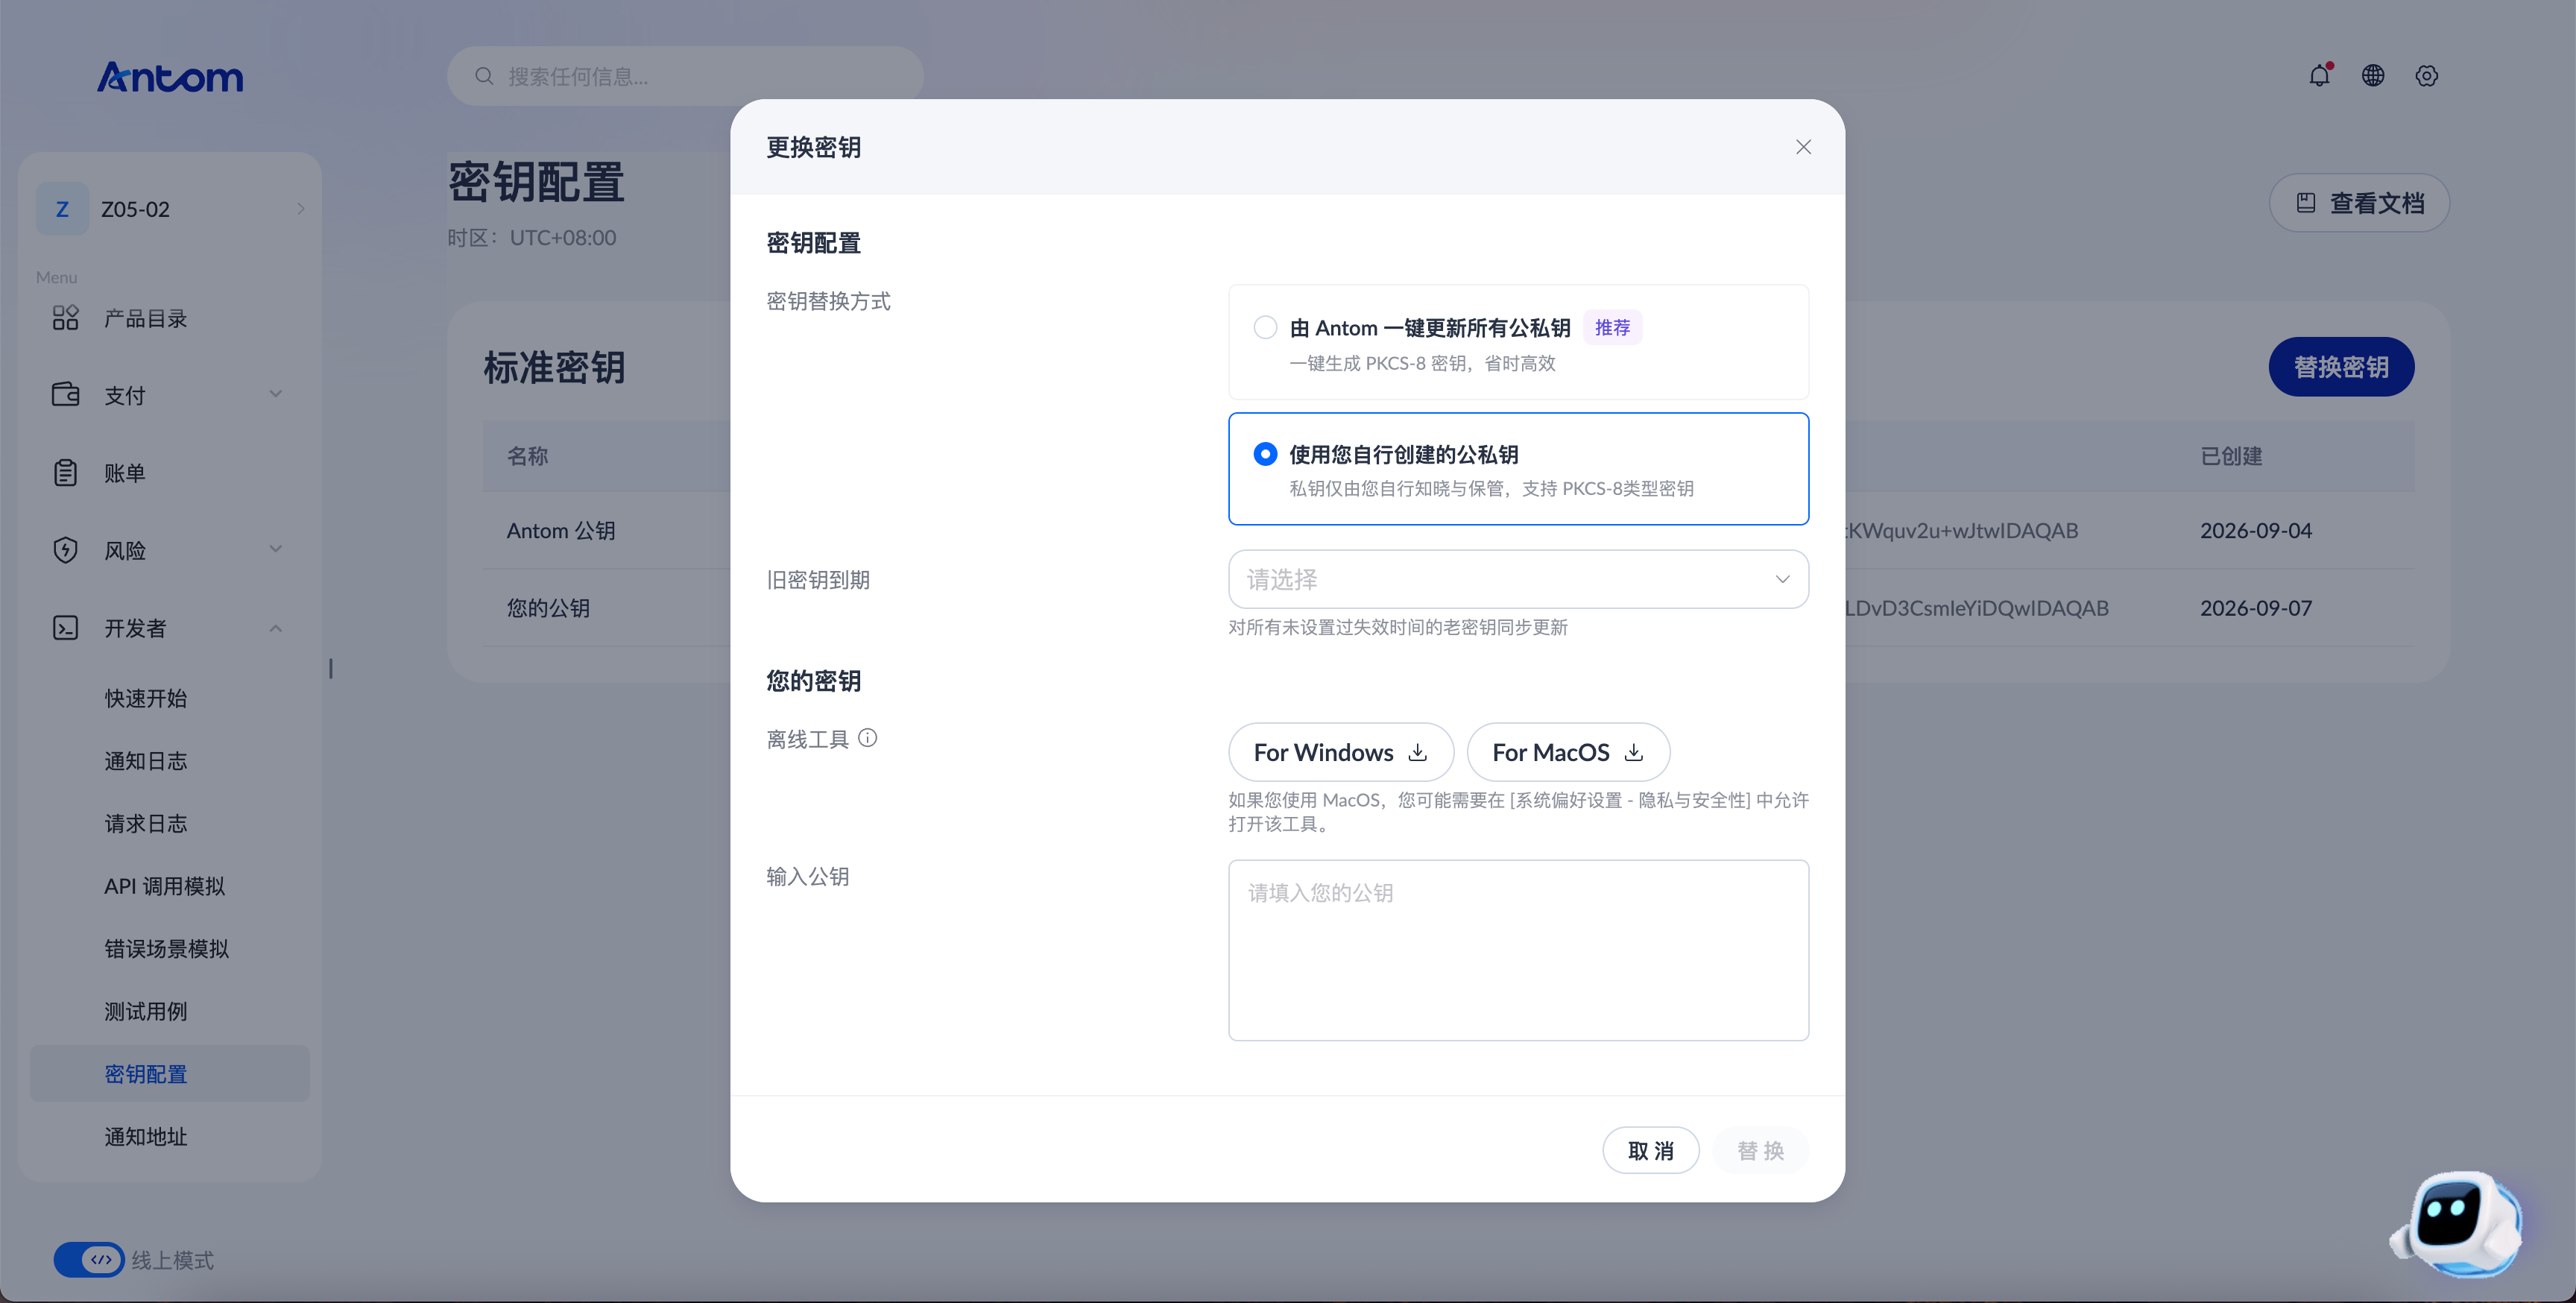Open 错误场景模拟 menu item
Screen dimensions: 2576x1303
(x=167, y=949)
